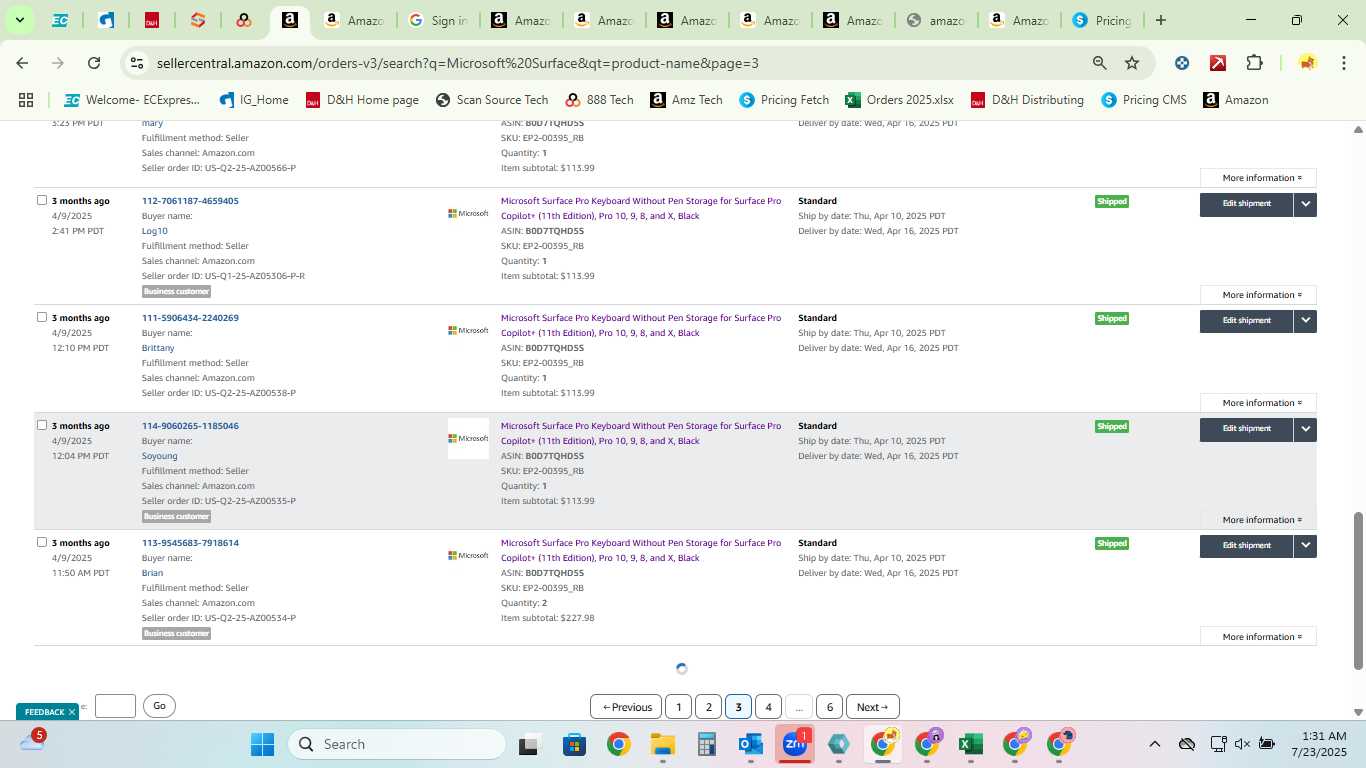Image resolution: width=1366 pixels, height=768 pixels.
Task: Open the Chrome extensions puzzle icon
Action: [x=1254, y=63]
